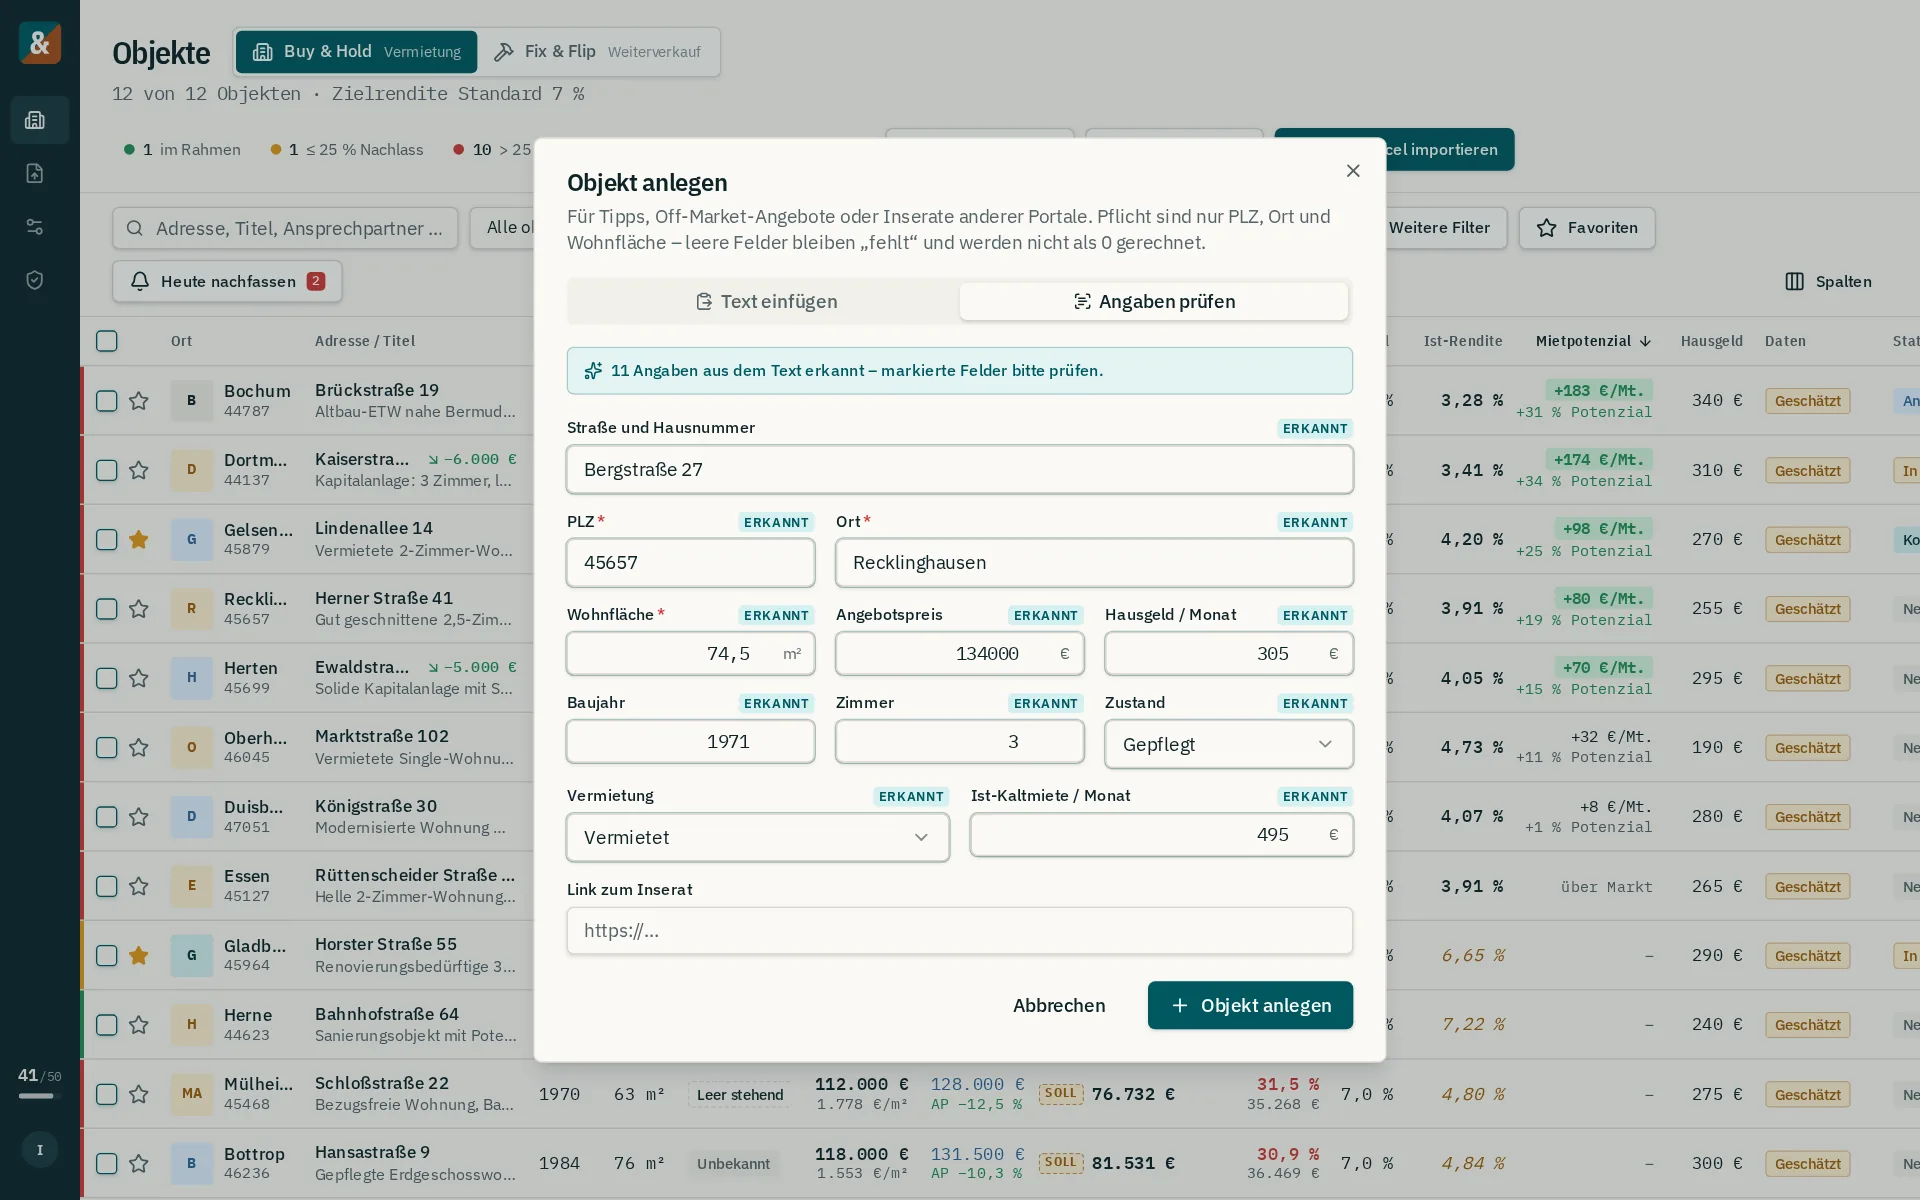
Task: Click the 41/50 usage progress bar
Action: (40, 1096)
